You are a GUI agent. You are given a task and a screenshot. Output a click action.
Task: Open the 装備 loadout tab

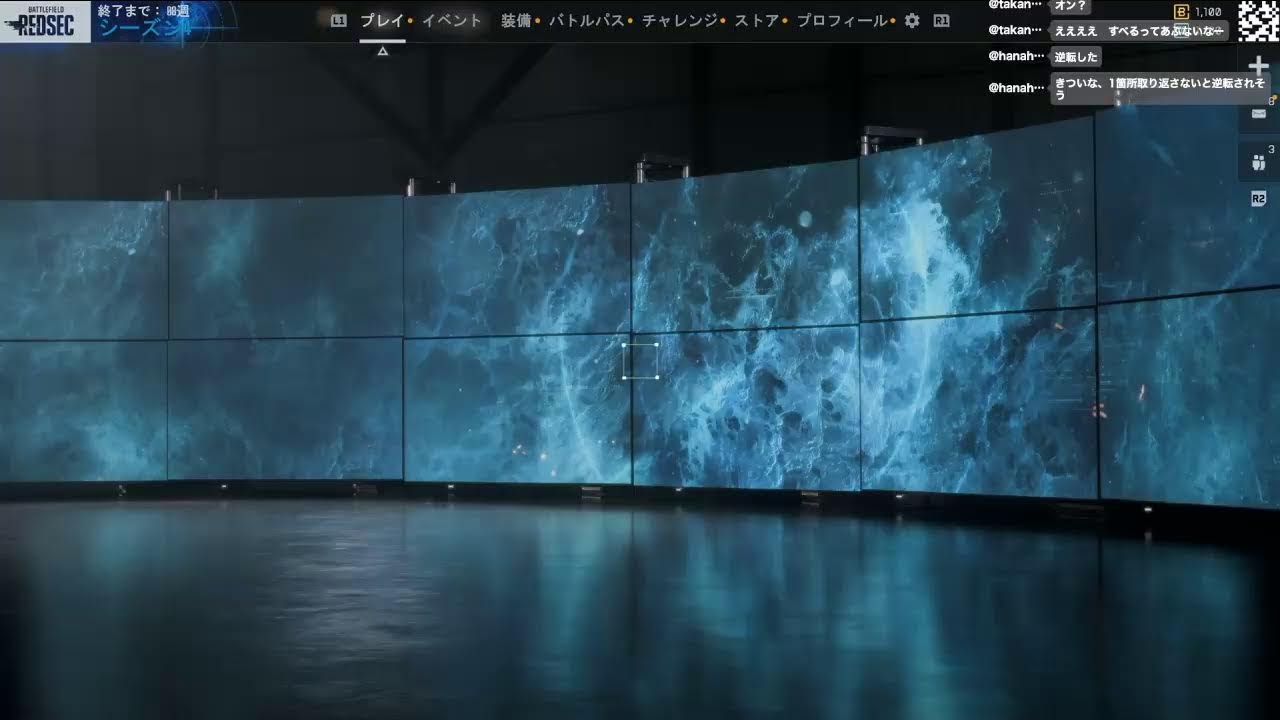click(516, 20)
